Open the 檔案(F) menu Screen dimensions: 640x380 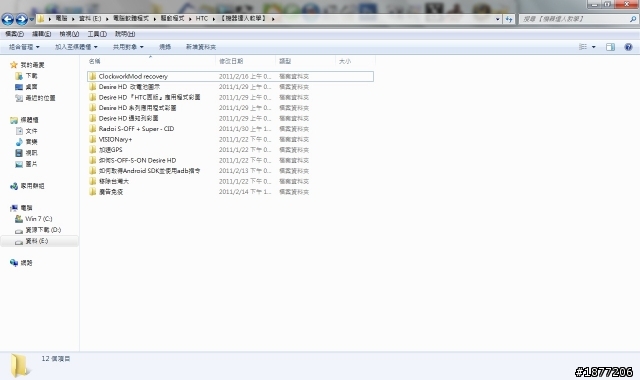[14, 34]
